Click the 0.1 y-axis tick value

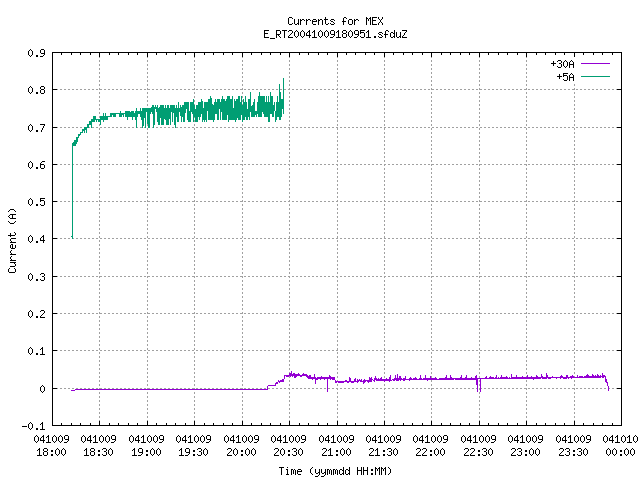coord(36,351)
